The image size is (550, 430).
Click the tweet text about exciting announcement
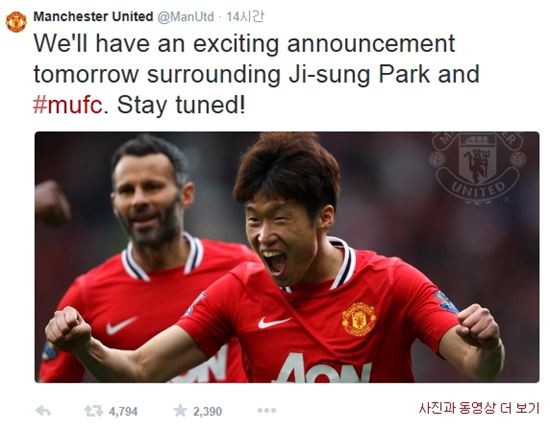click(256, 74)
